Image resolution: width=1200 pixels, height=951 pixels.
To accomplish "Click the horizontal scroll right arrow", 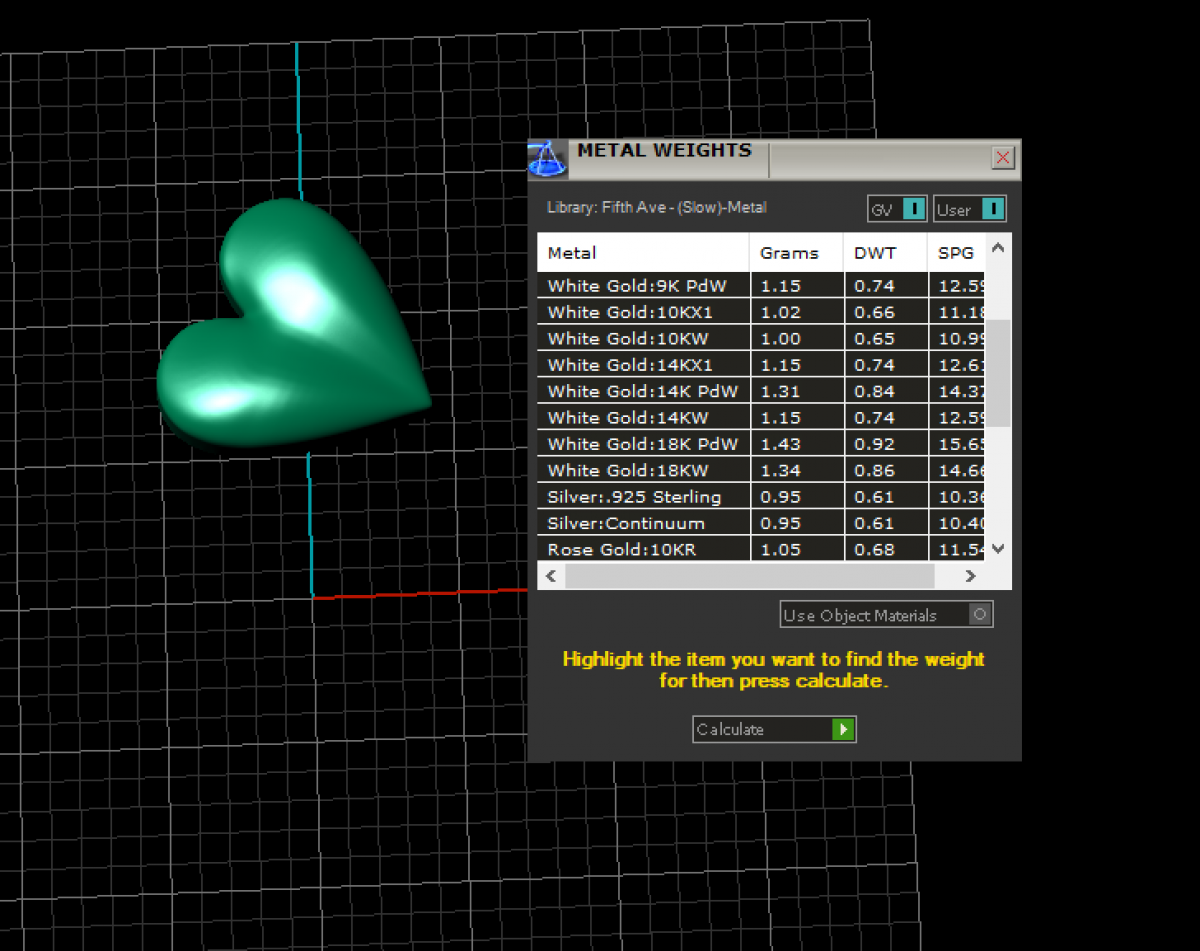I will (x=969, y=576).
